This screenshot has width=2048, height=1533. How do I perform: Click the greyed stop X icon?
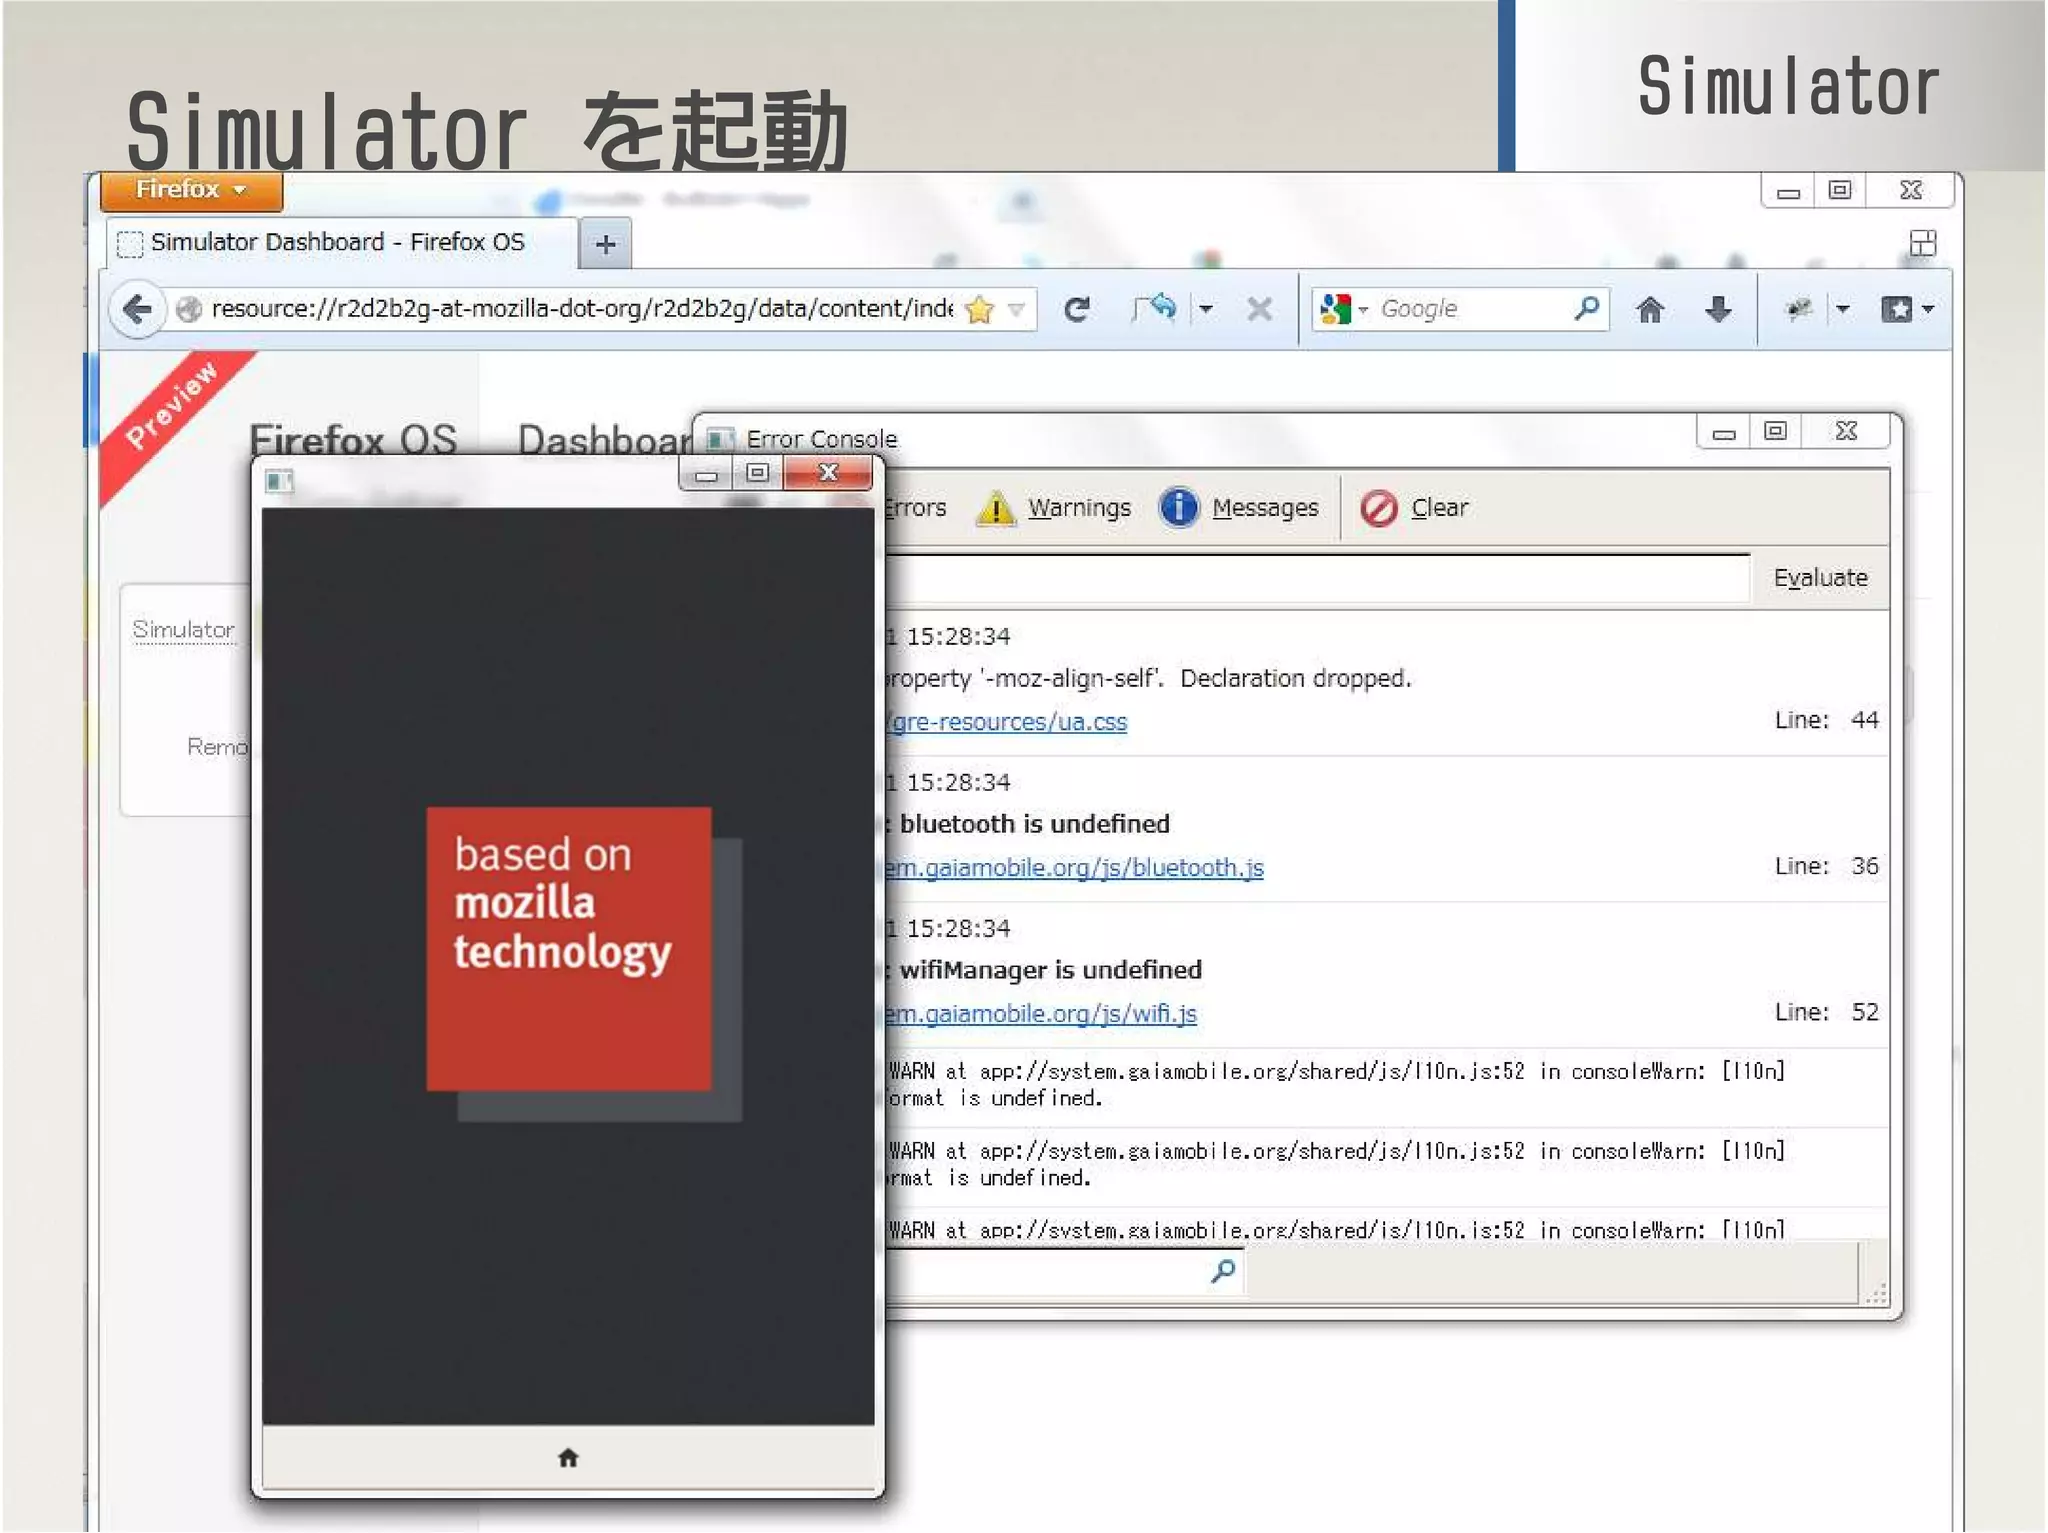1259,310
